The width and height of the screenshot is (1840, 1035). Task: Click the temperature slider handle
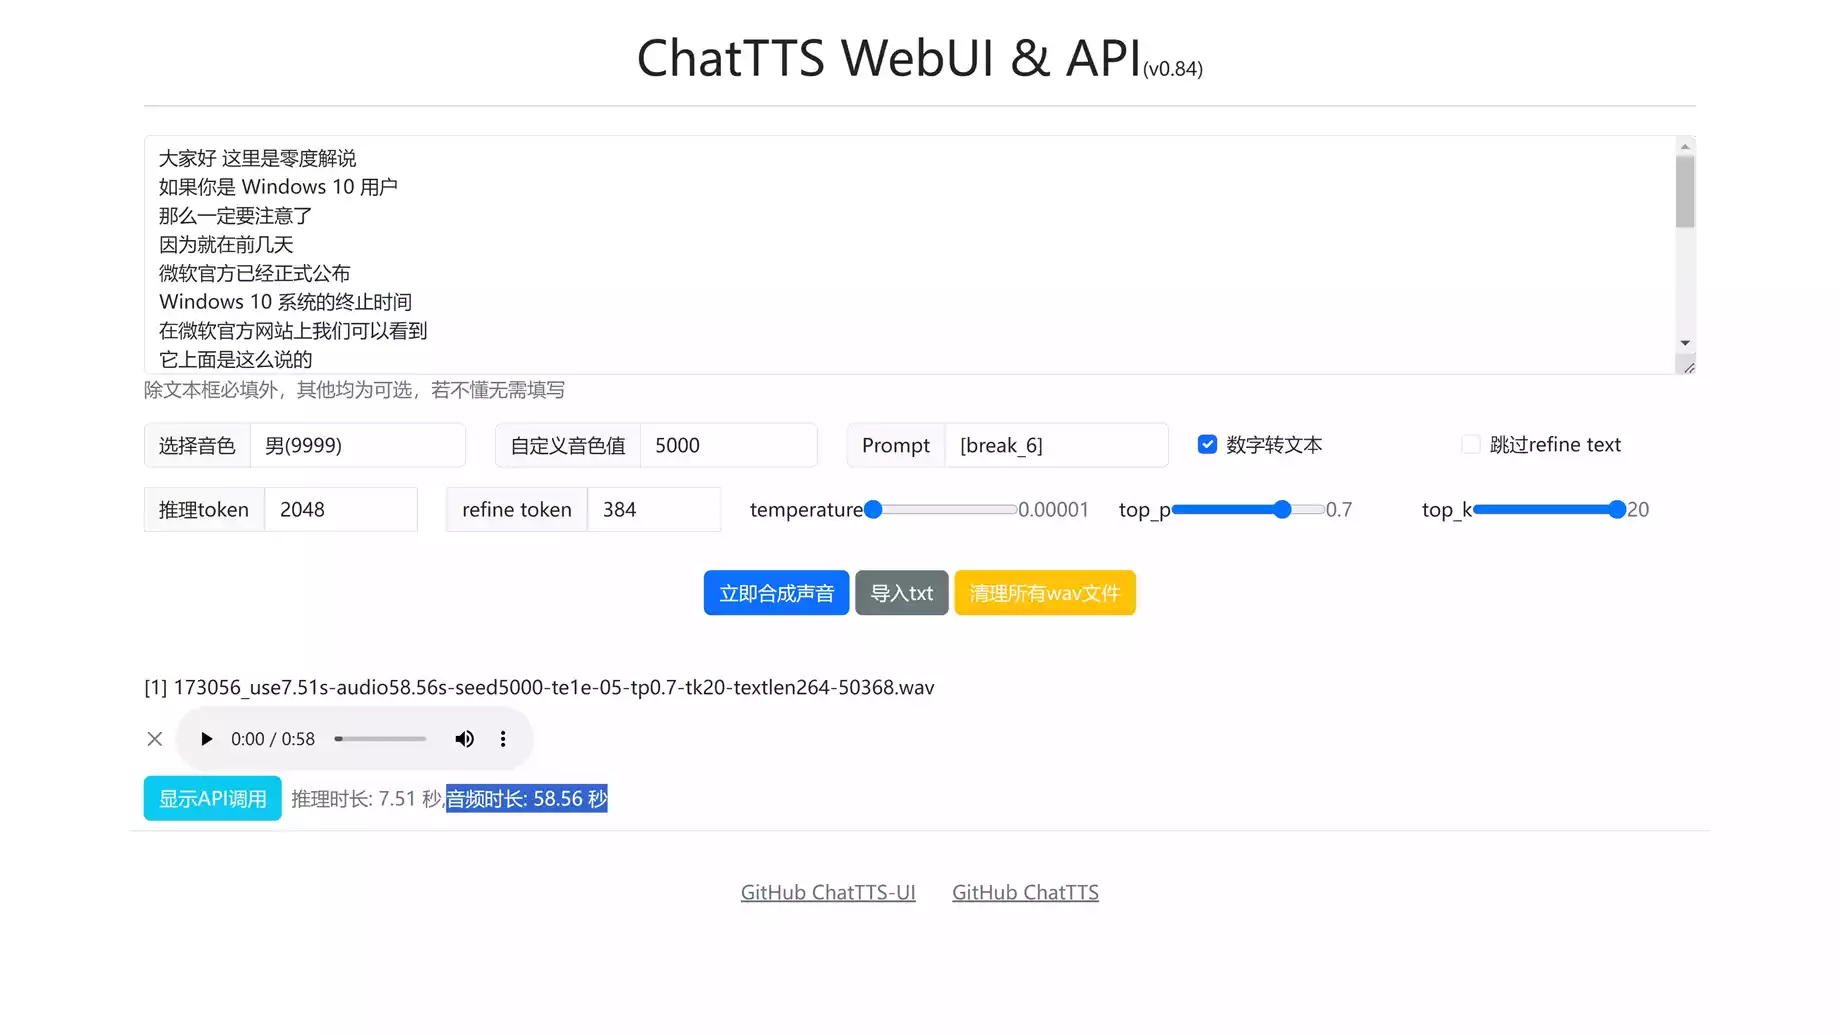click(873, 510)
